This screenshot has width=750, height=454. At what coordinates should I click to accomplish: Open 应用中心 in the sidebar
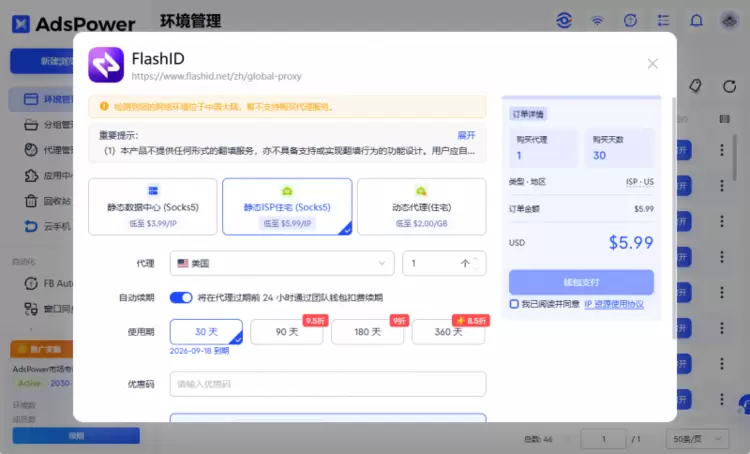coord(48,176)
